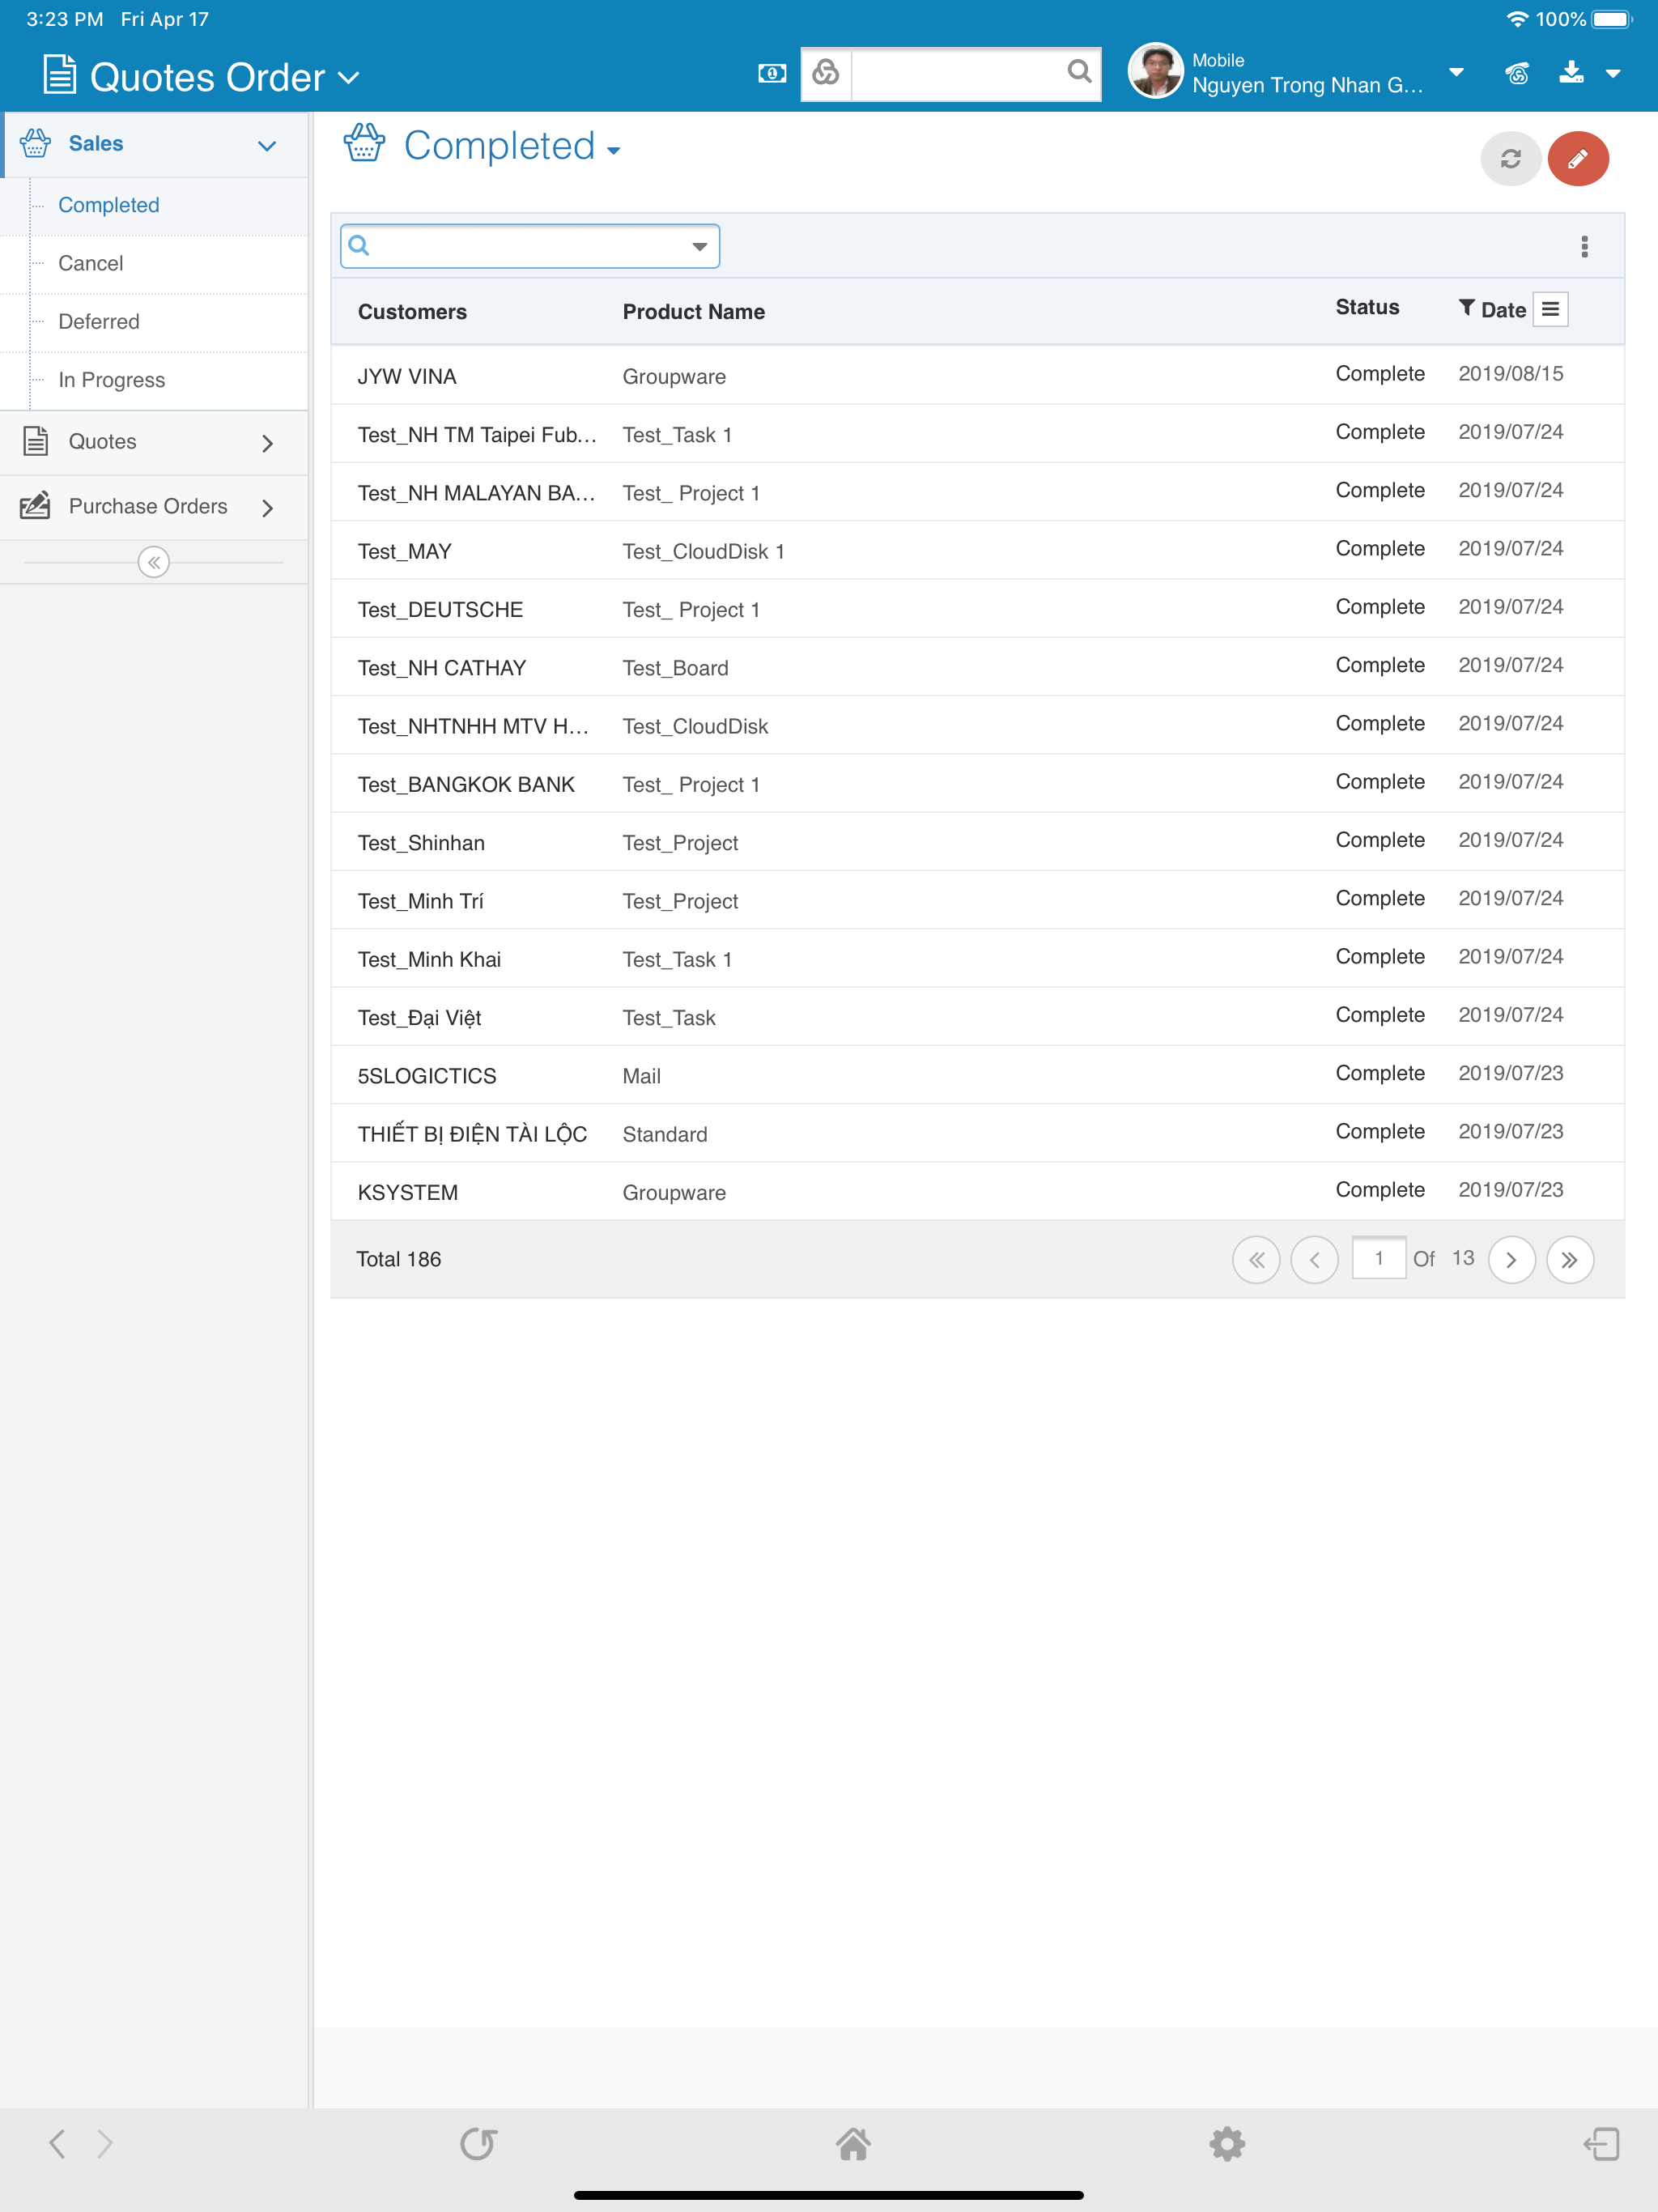Open the search filter dropdown arrow
This screenshot has height=2212, width=1658.
click(x=699, y=246)
